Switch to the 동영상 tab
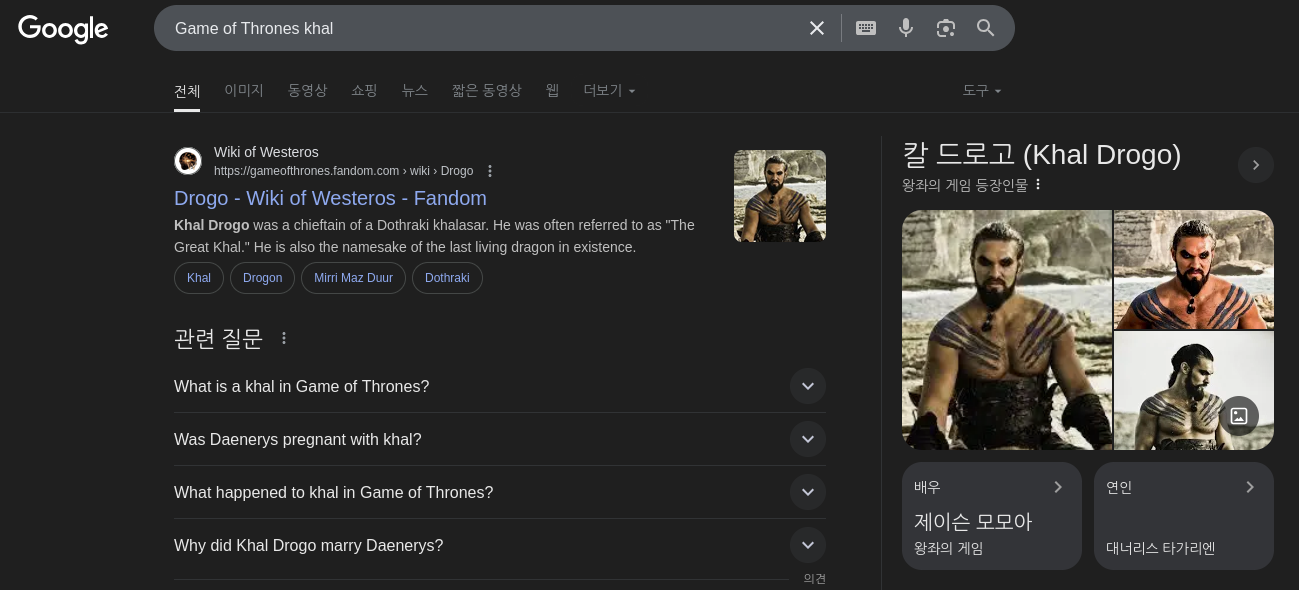 pyautogui.click(x=307, y=90)
